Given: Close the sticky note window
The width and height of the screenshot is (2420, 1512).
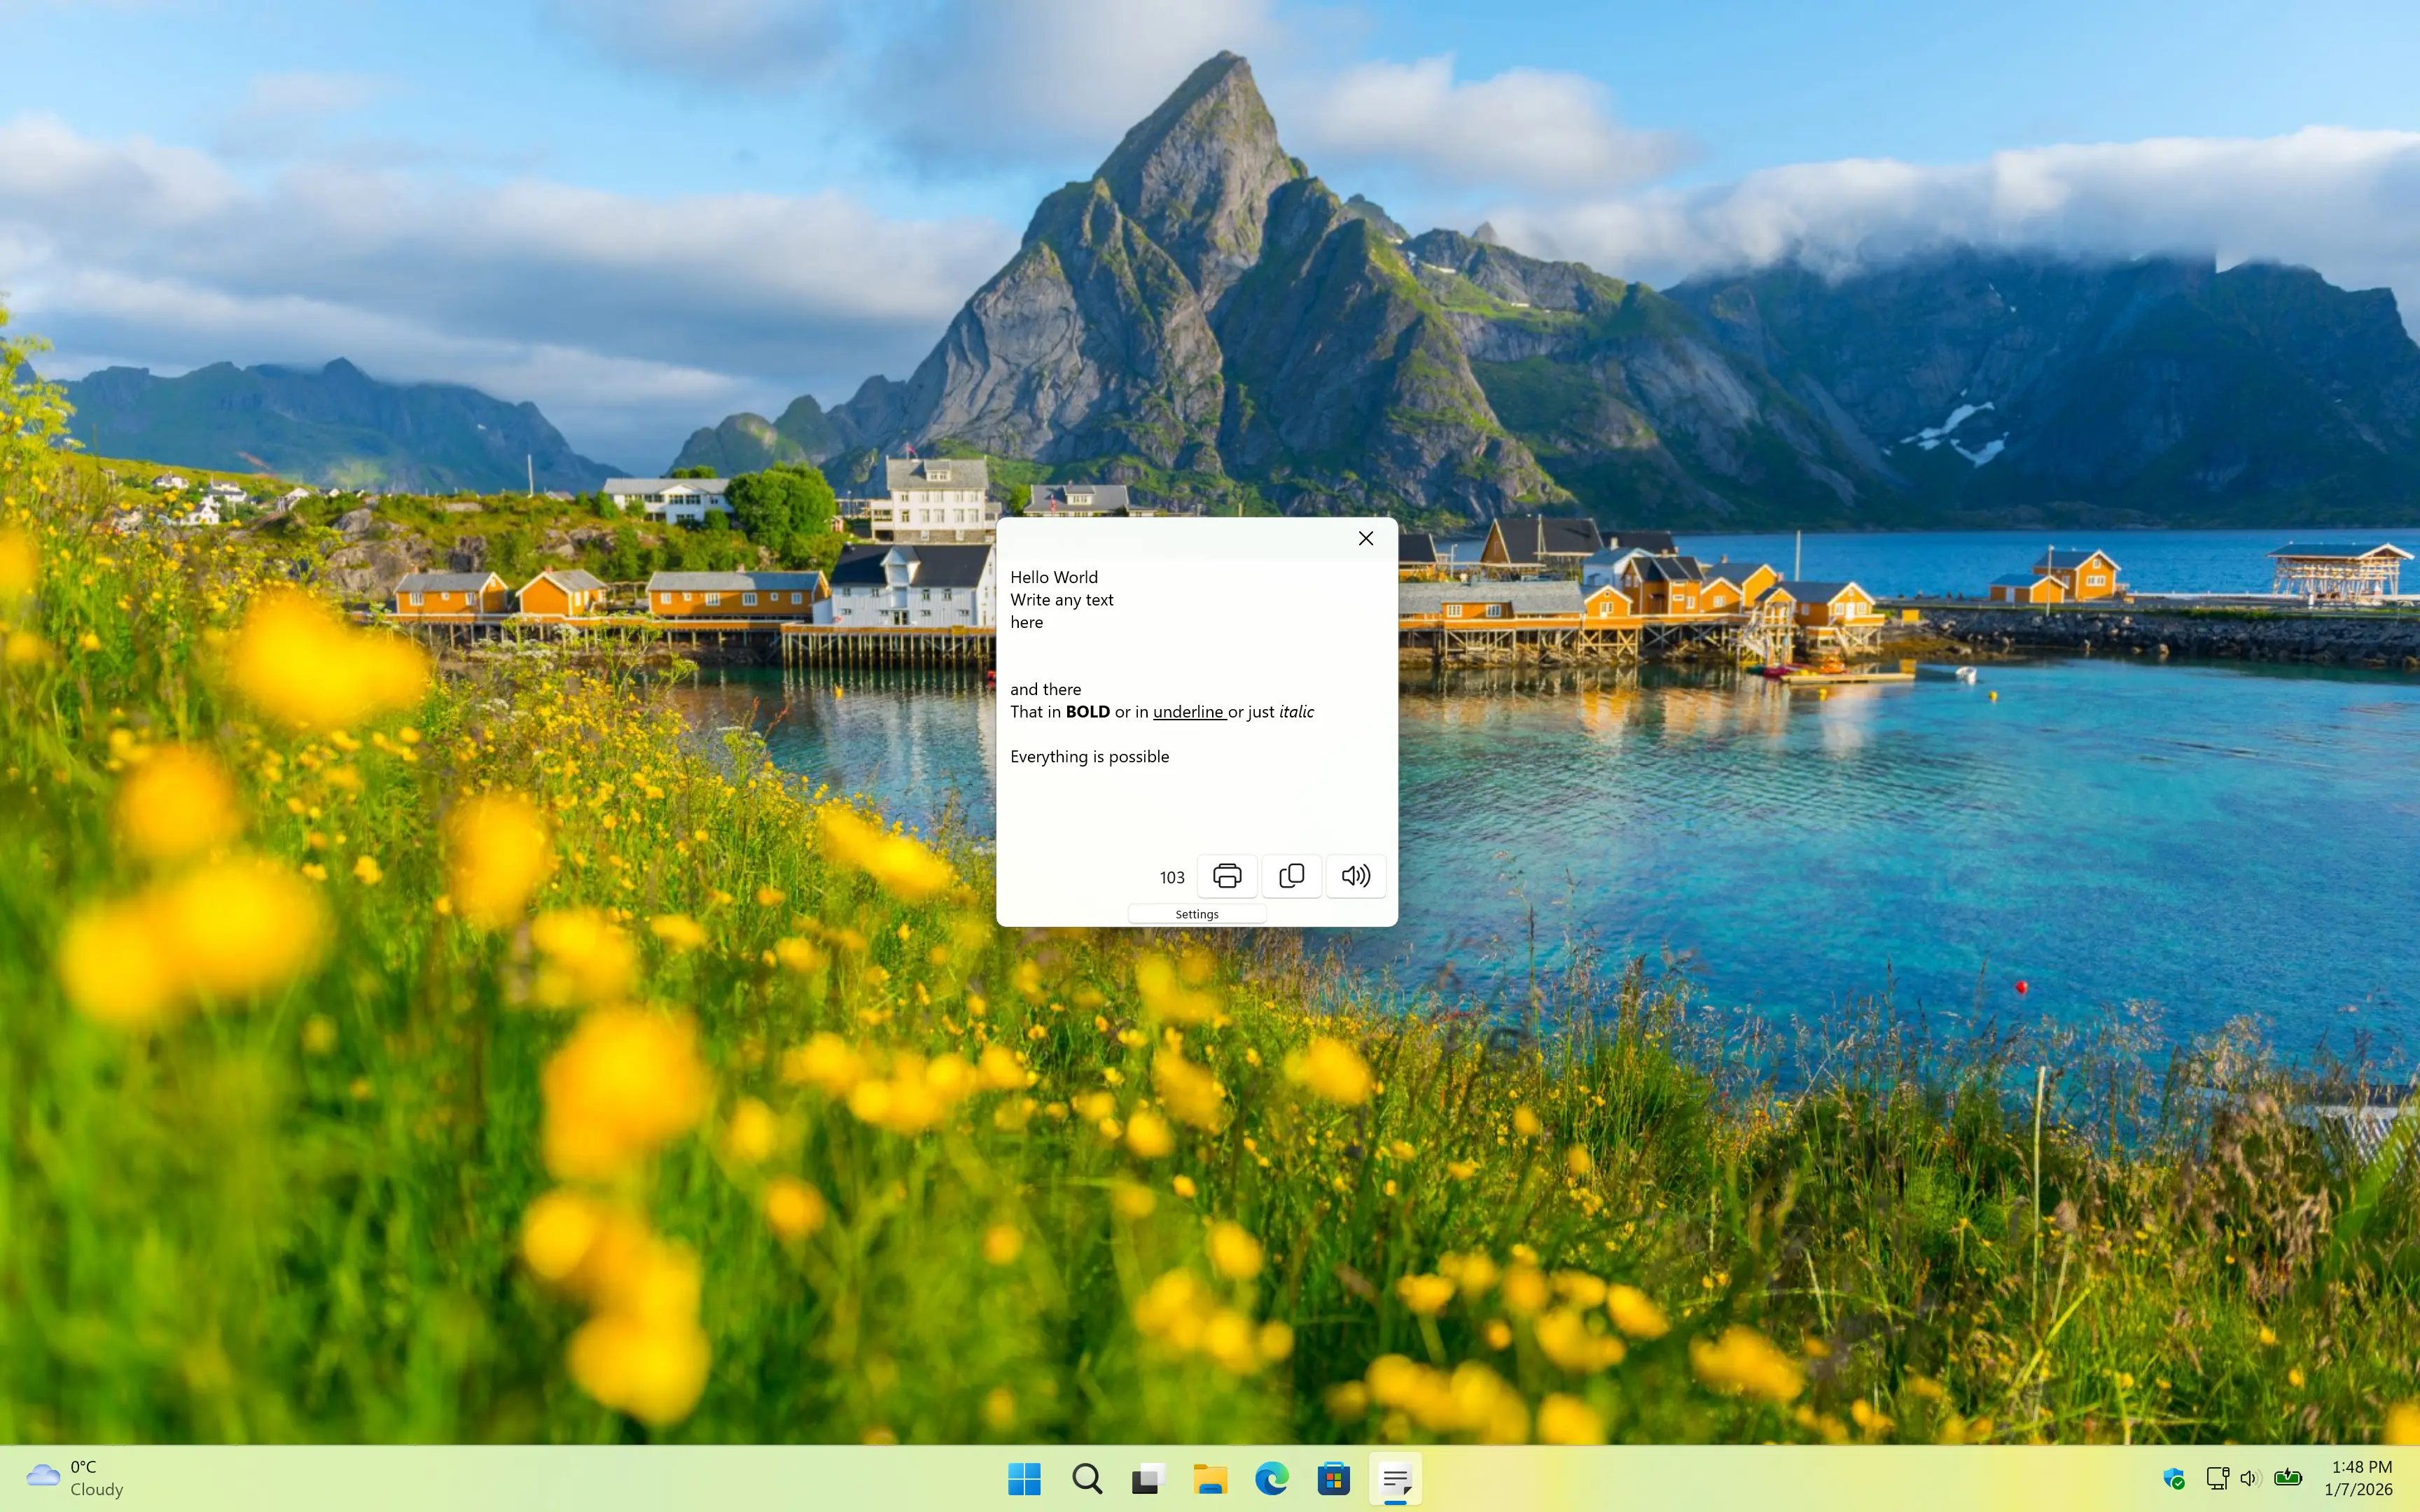Looking at the screenshot, I should point(1365,538).
